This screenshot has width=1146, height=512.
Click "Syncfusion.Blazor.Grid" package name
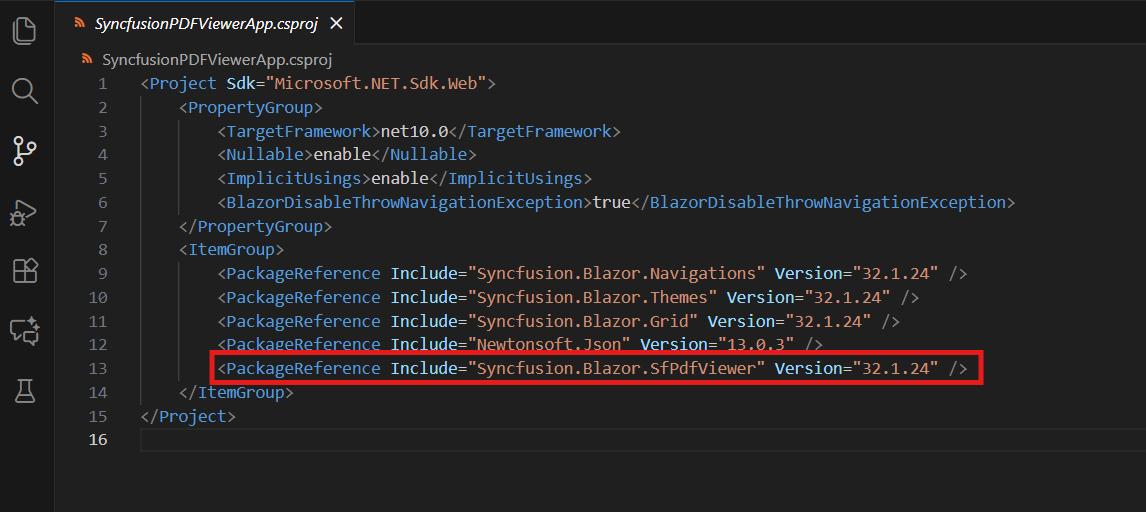pyautogui.click(x=583, y=321)
